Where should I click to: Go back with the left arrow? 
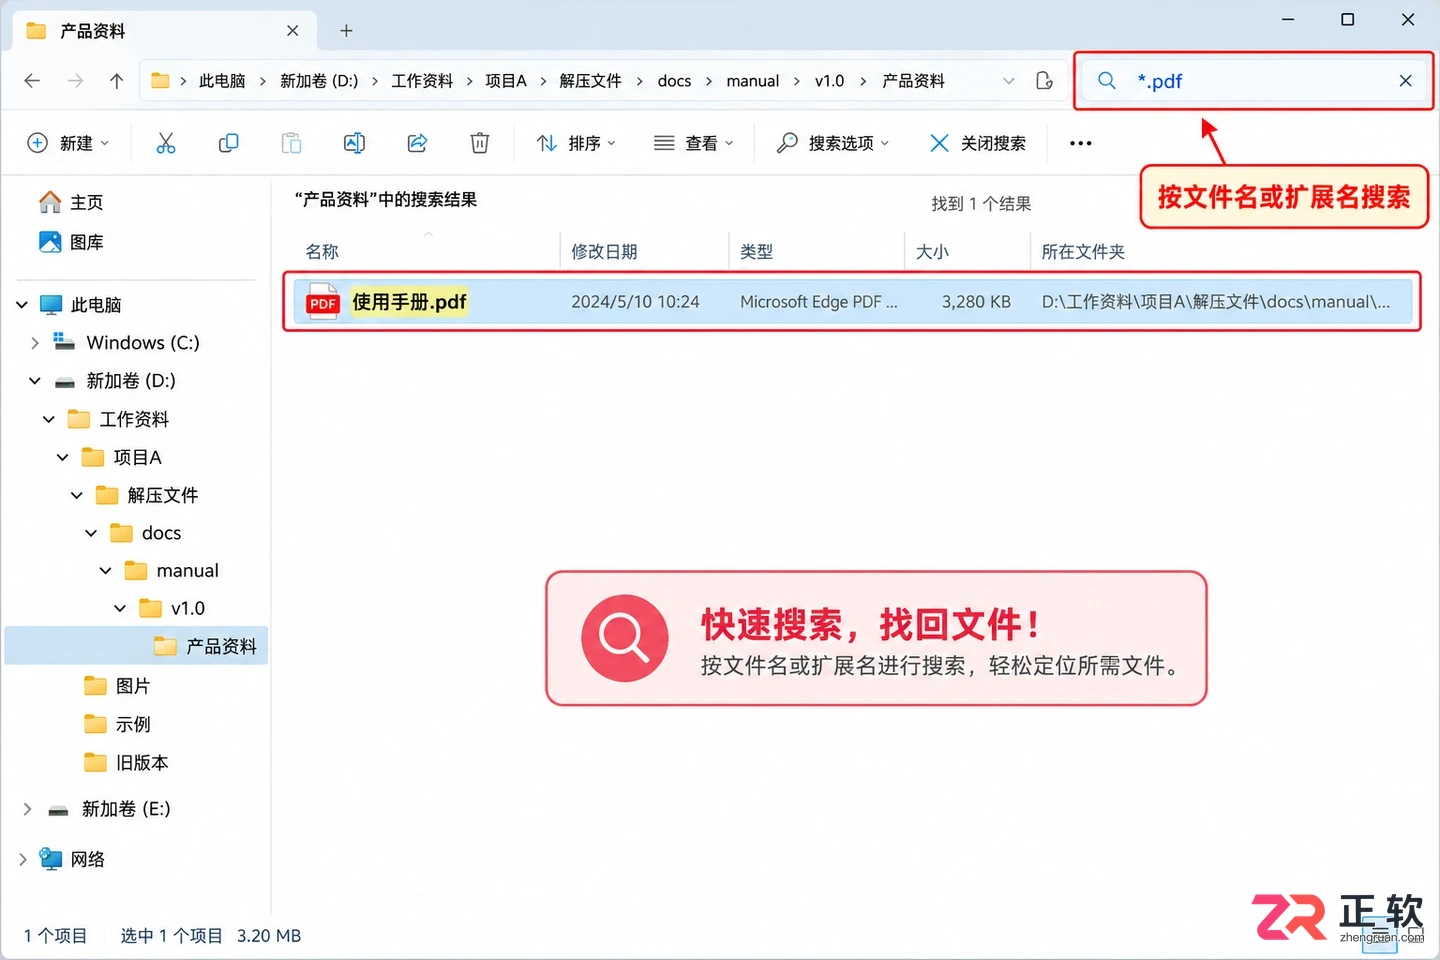tap(32, 81)
